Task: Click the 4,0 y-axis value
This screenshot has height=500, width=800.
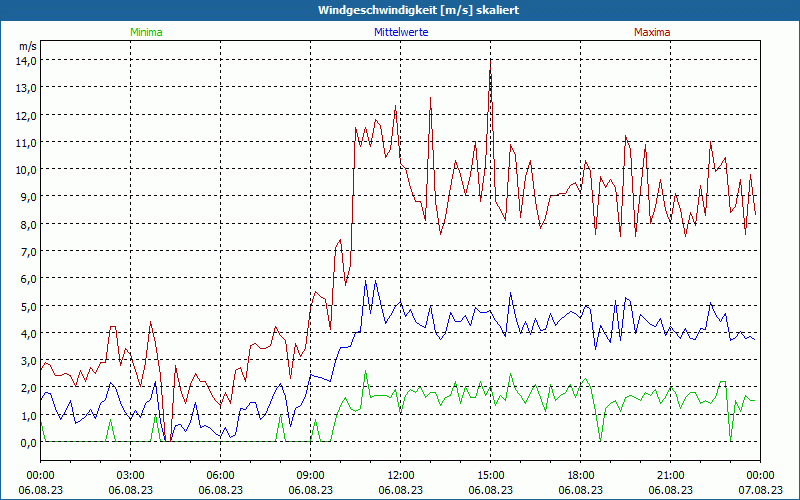Action: click(30, 333)
